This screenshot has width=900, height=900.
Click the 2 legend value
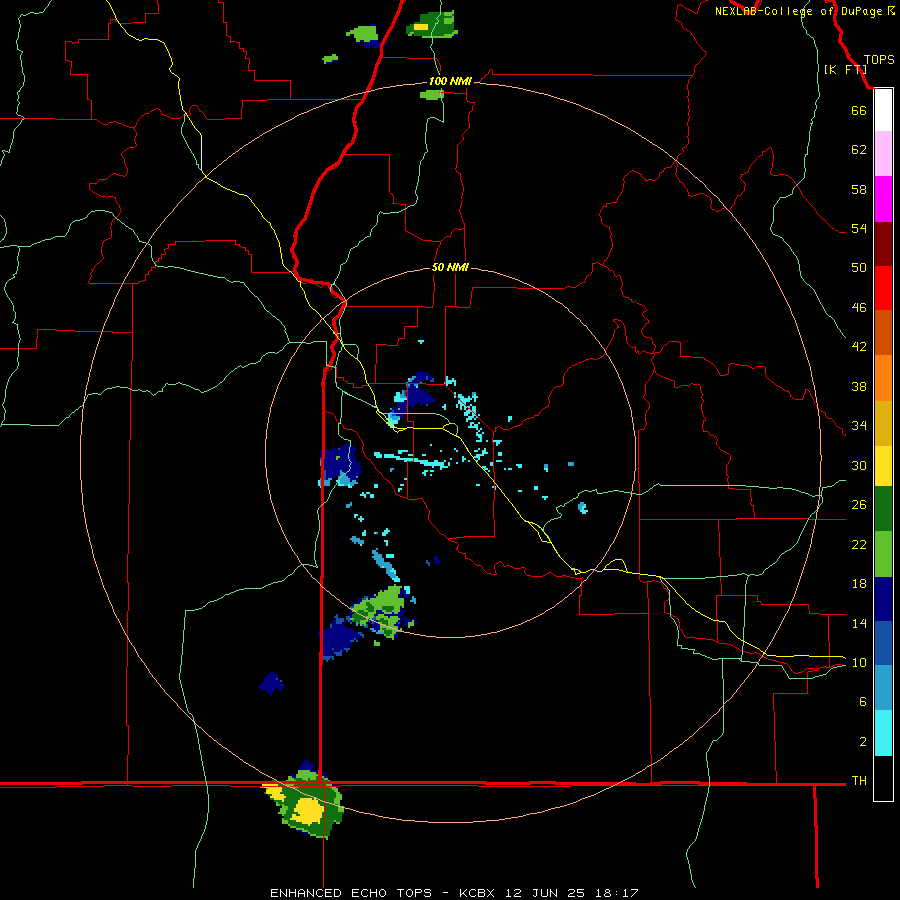point(862,741)
